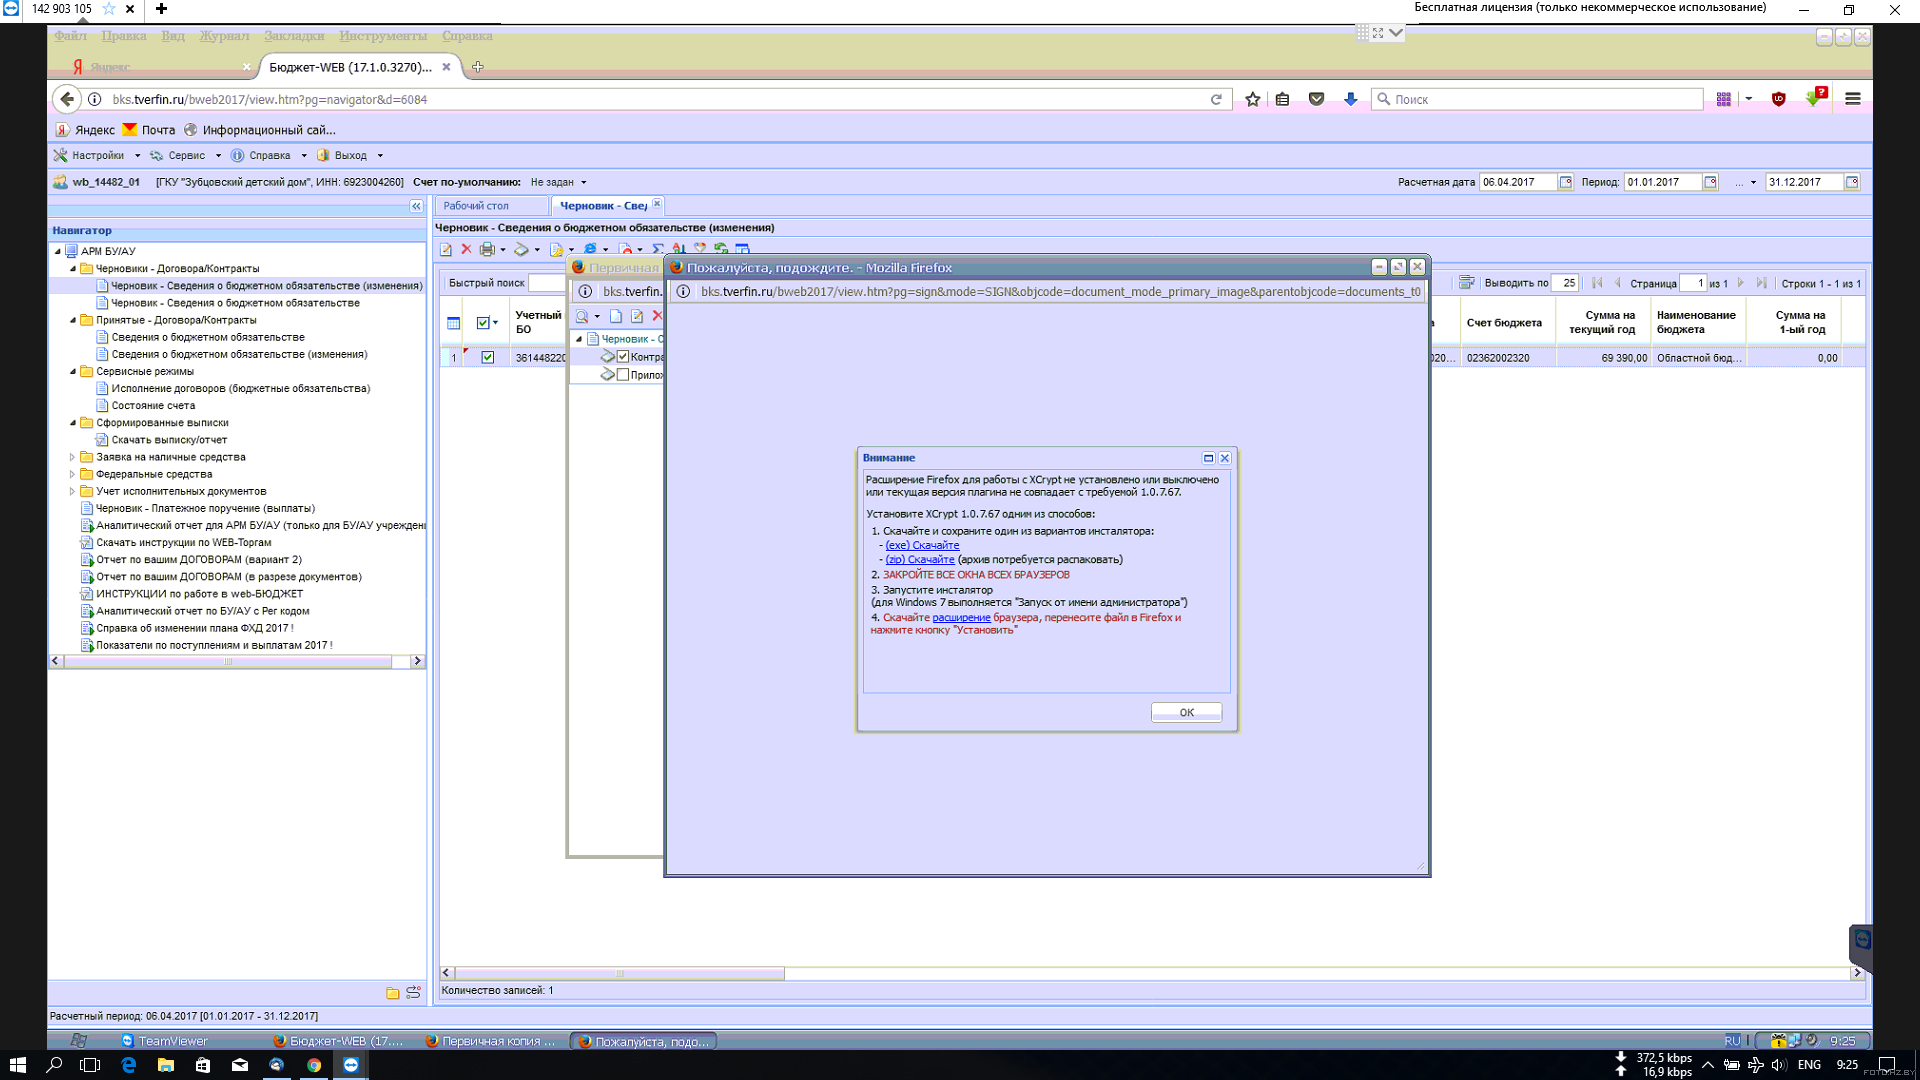Image resolution: width=1920 pixels, height=1080 pixels.
Task: Click the last page arrow in pager
Action: pyautogui.click(x=1761, y=283)
